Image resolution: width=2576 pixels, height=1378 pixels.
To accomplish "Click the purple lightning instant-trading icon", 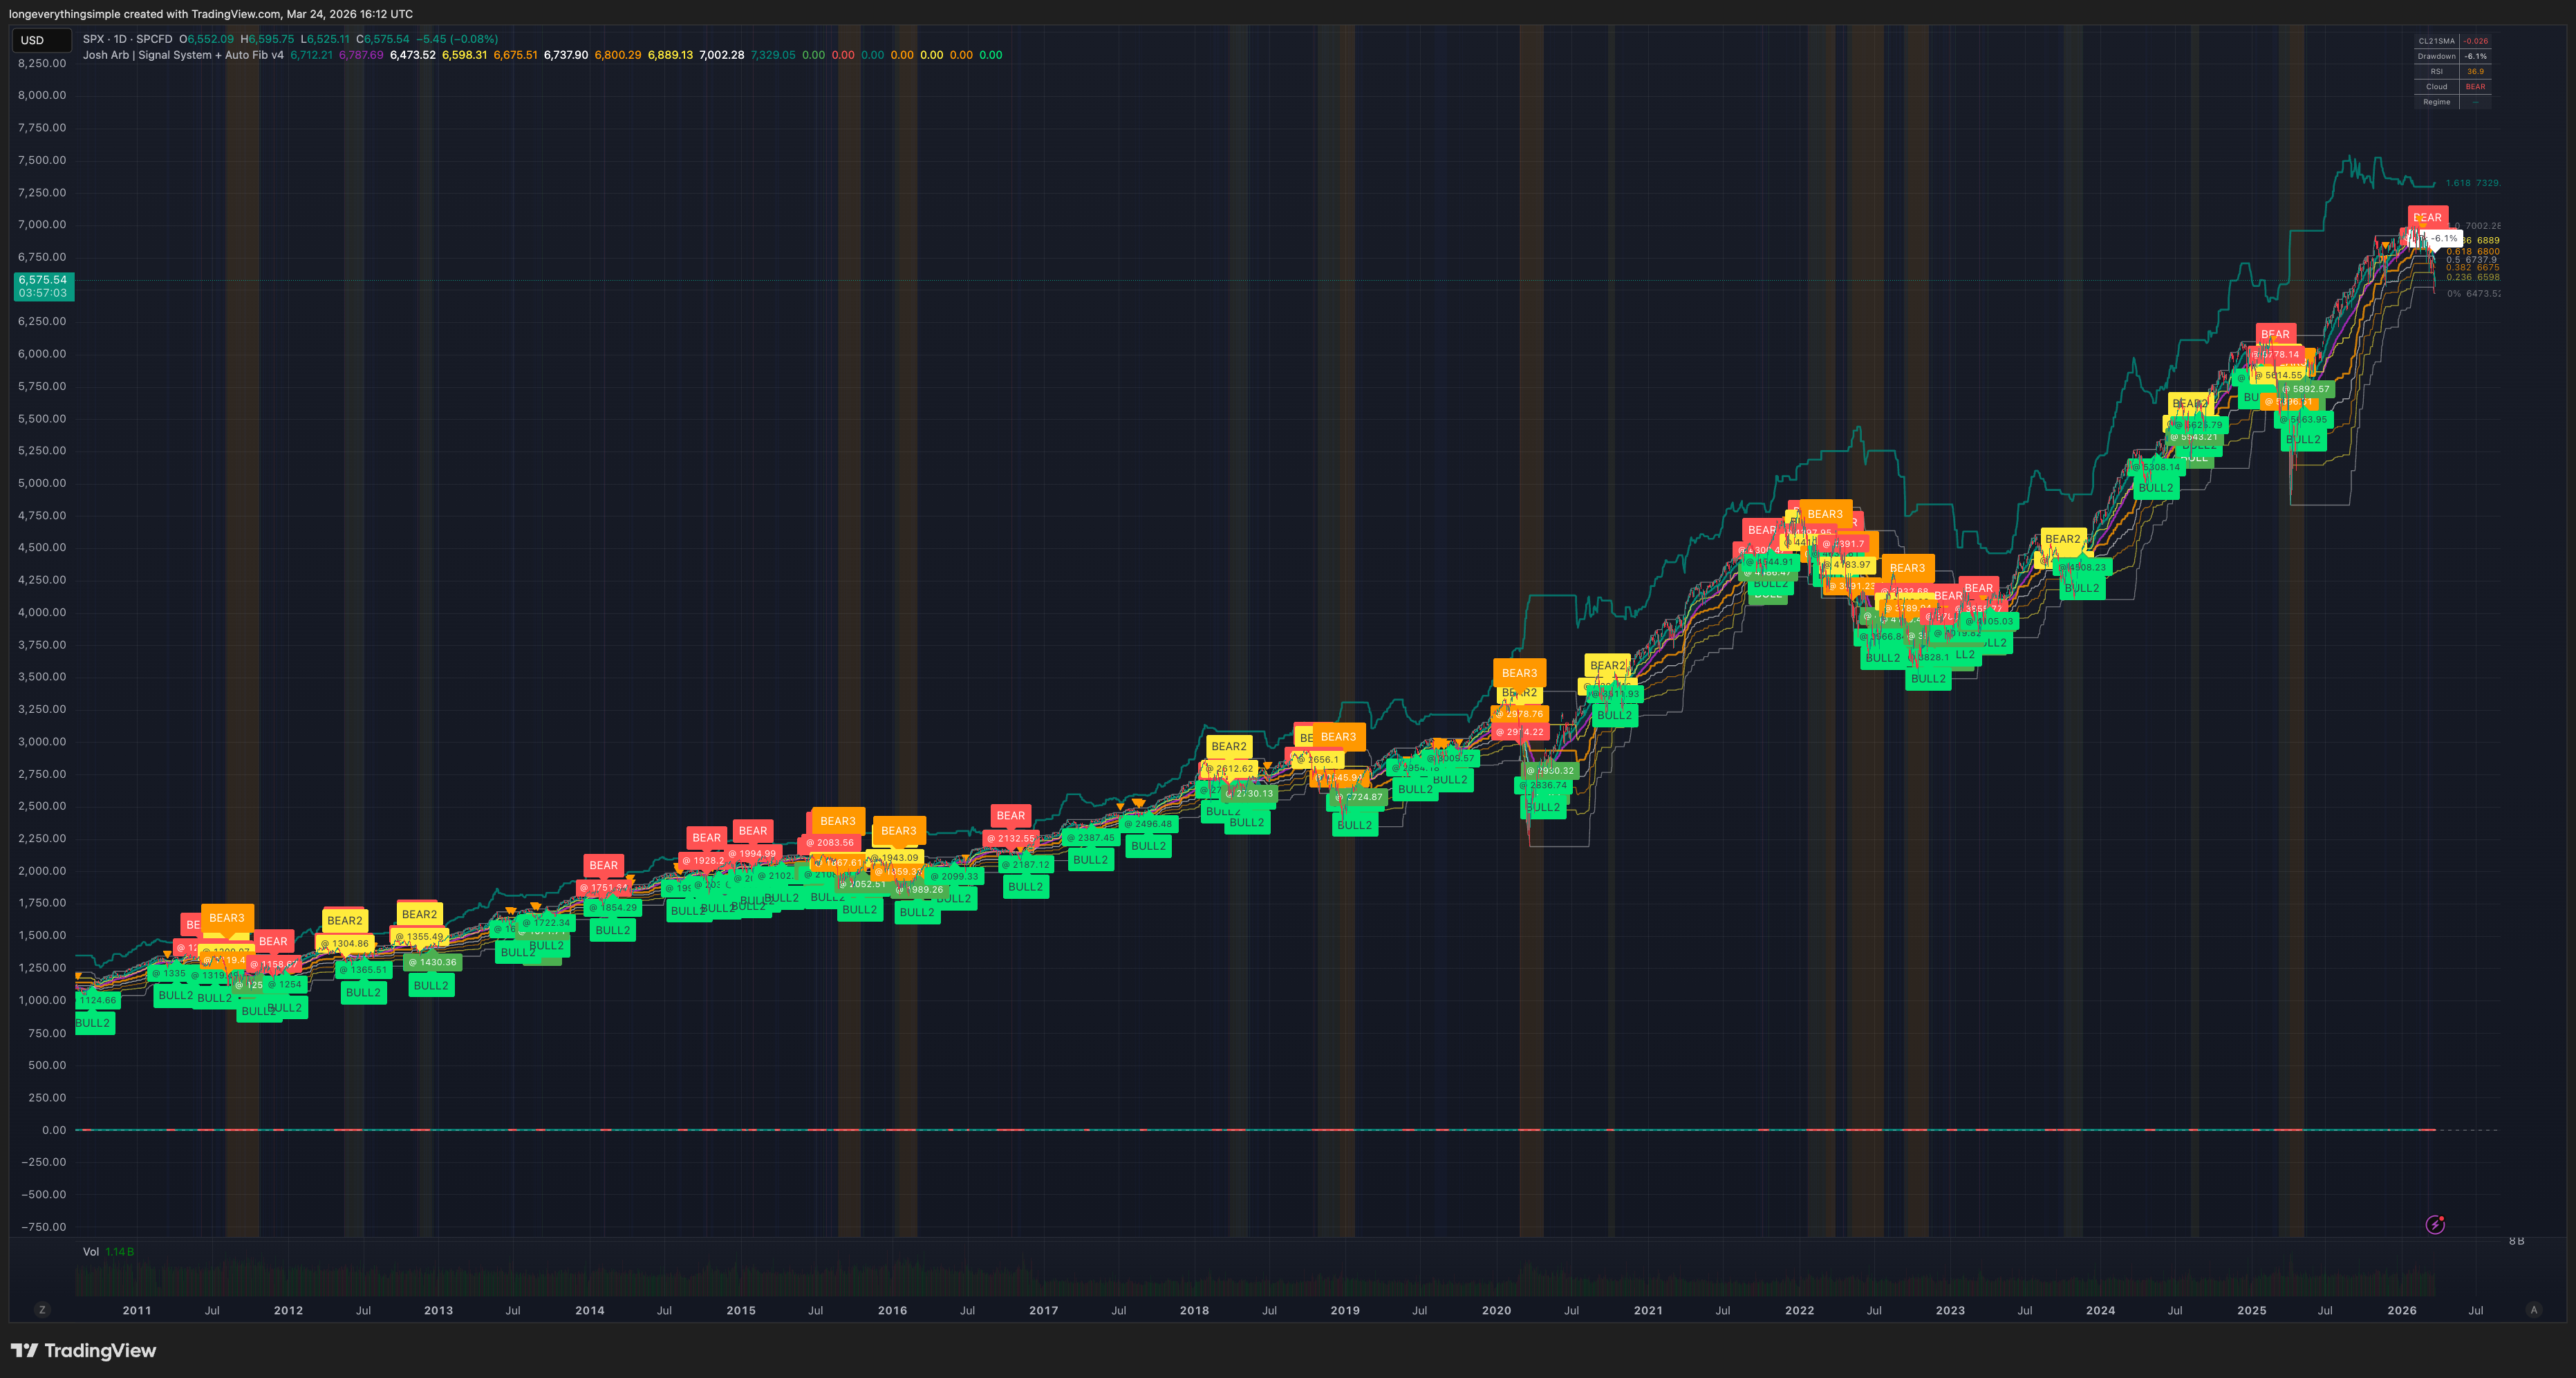I will (x=2435, y=1225).
